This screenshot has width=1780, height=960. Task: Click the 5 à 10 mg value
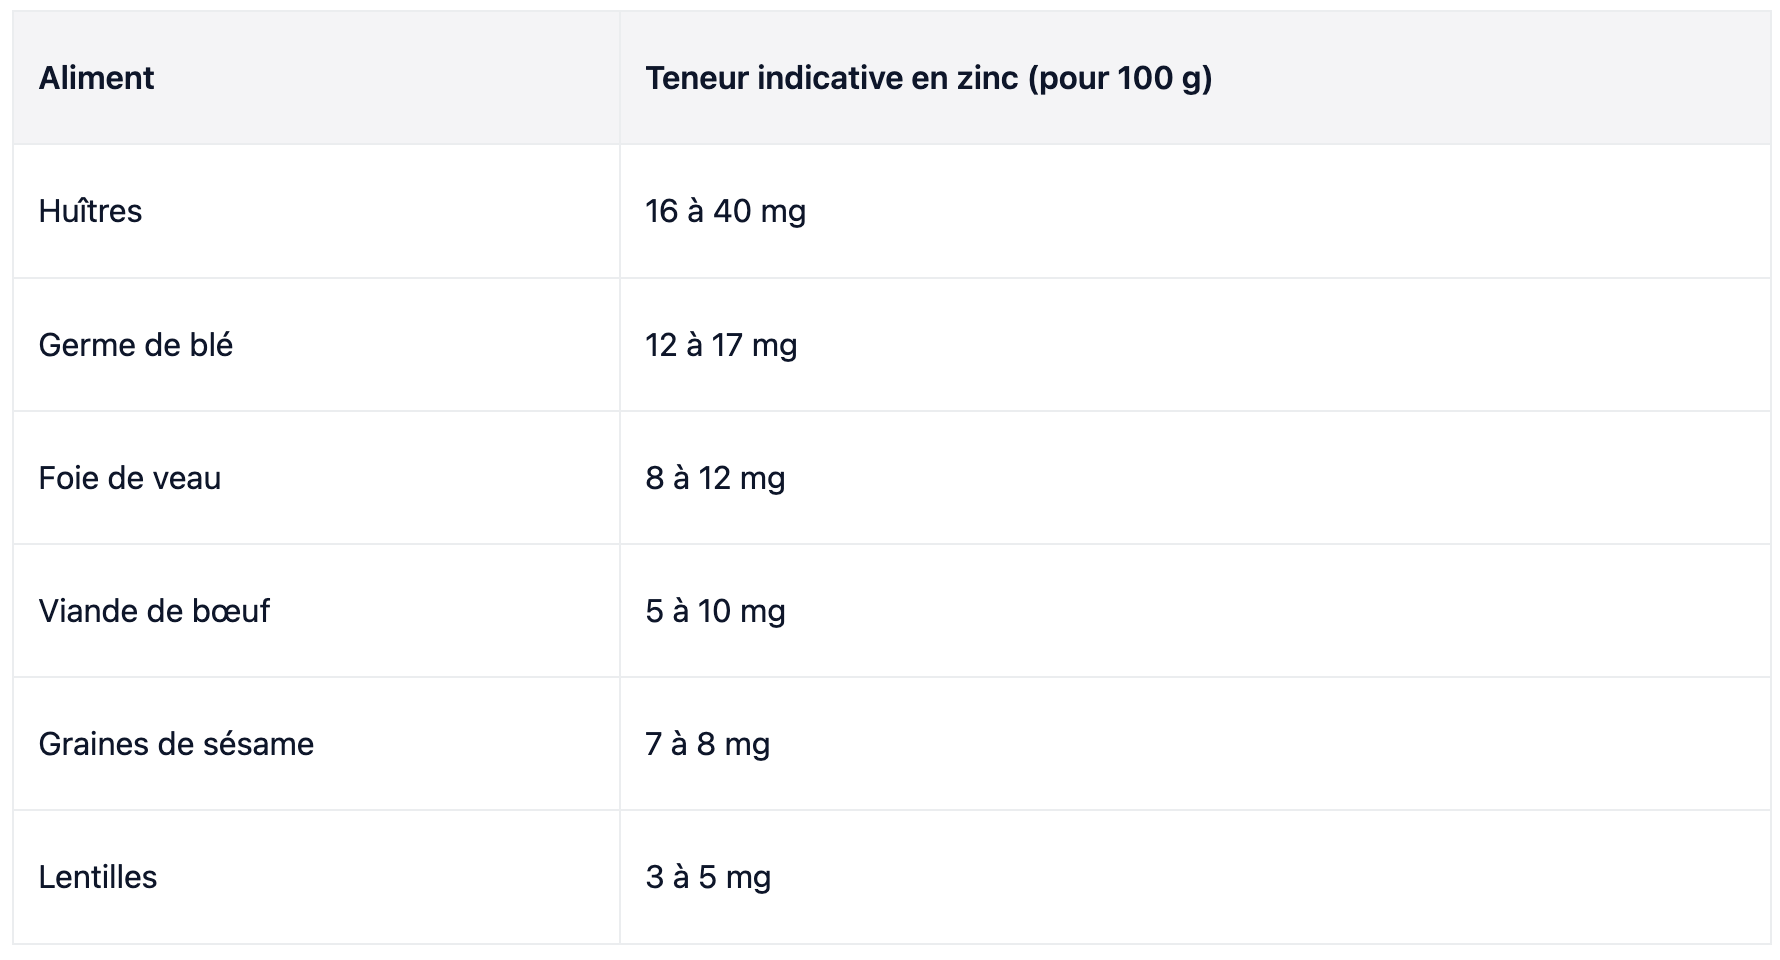coord(715,611)
